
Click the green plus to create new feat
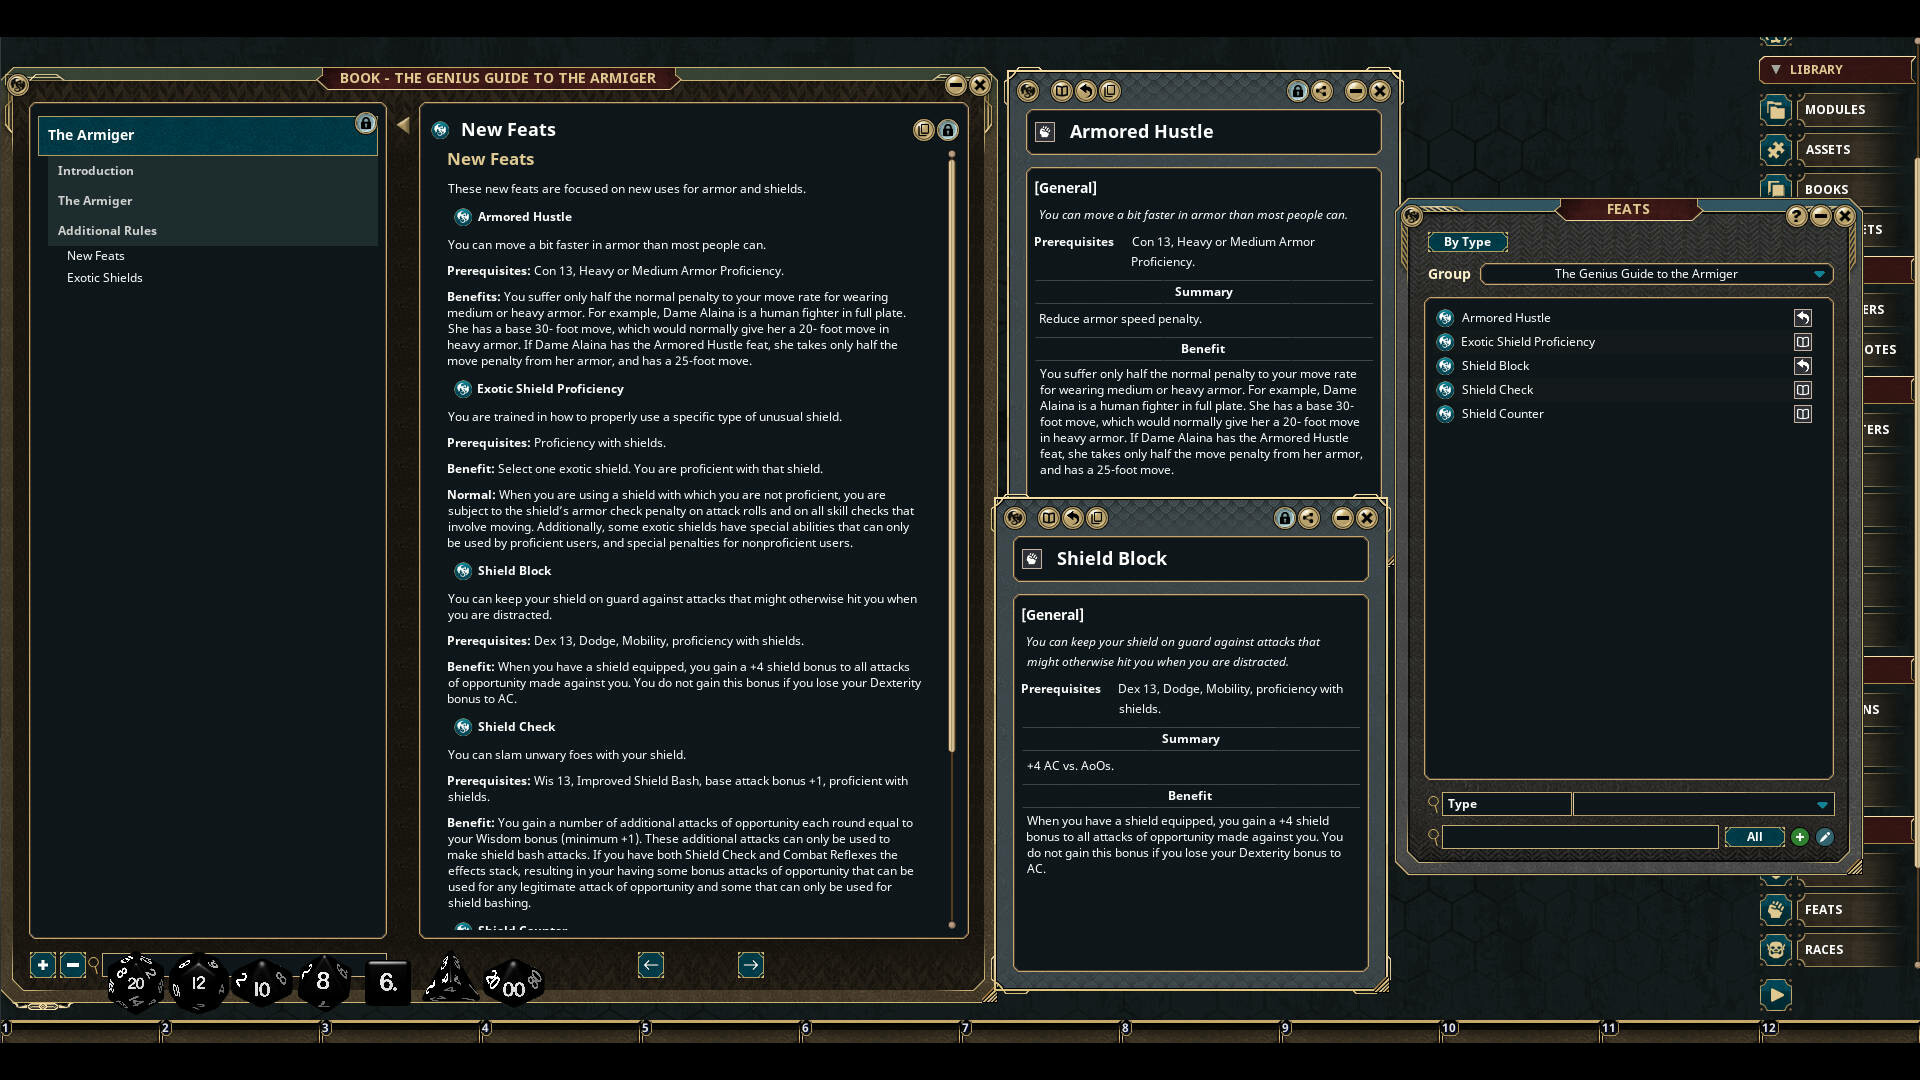(x=1799, y=837)
